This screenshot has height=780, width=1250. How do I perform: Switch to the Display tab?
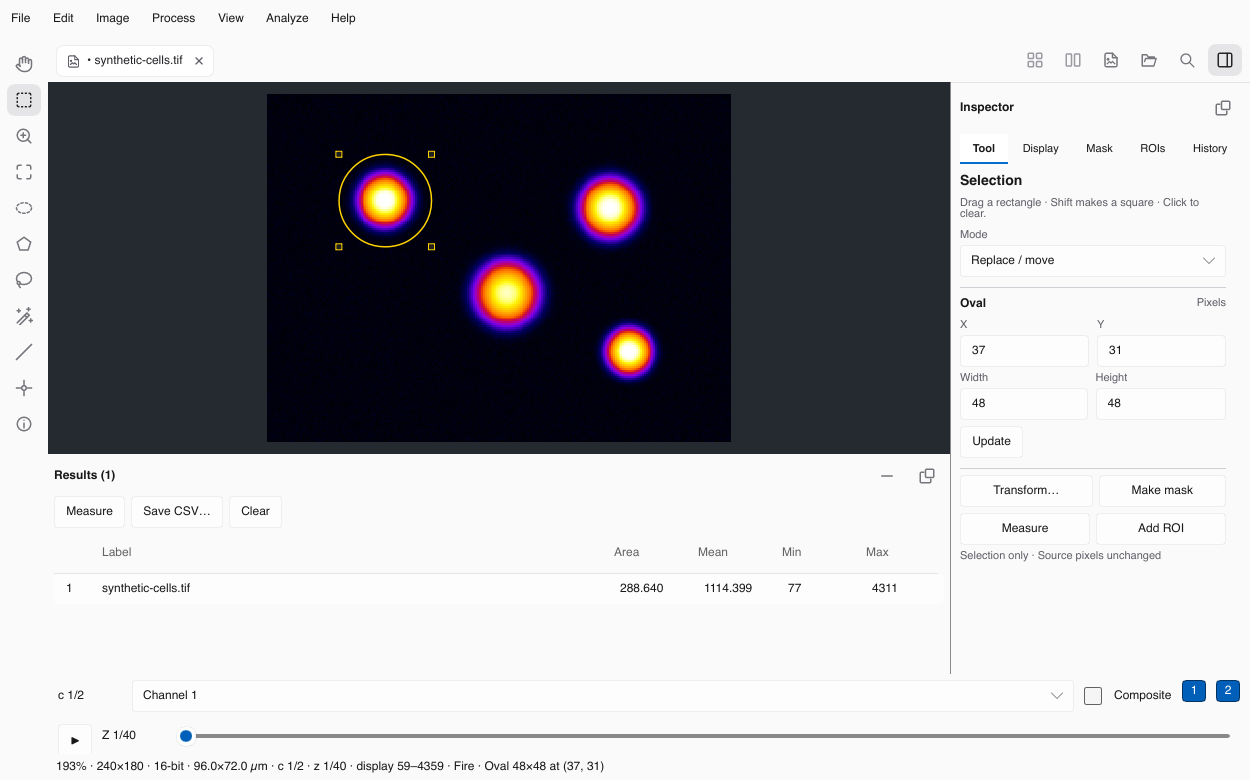click(x=1040, y=148)
